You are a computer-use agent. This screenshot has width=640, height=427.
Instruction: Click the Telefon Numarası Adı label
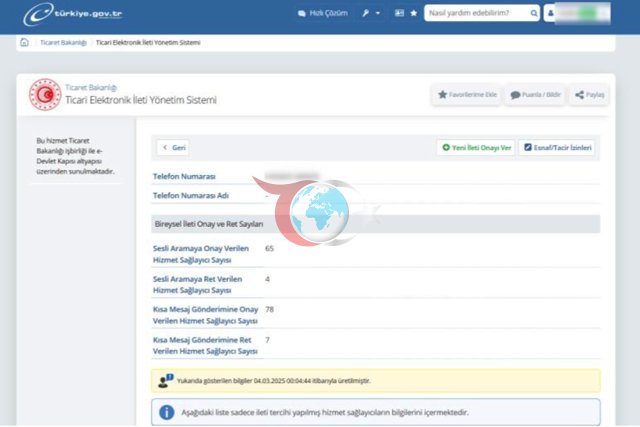[191, 196]
